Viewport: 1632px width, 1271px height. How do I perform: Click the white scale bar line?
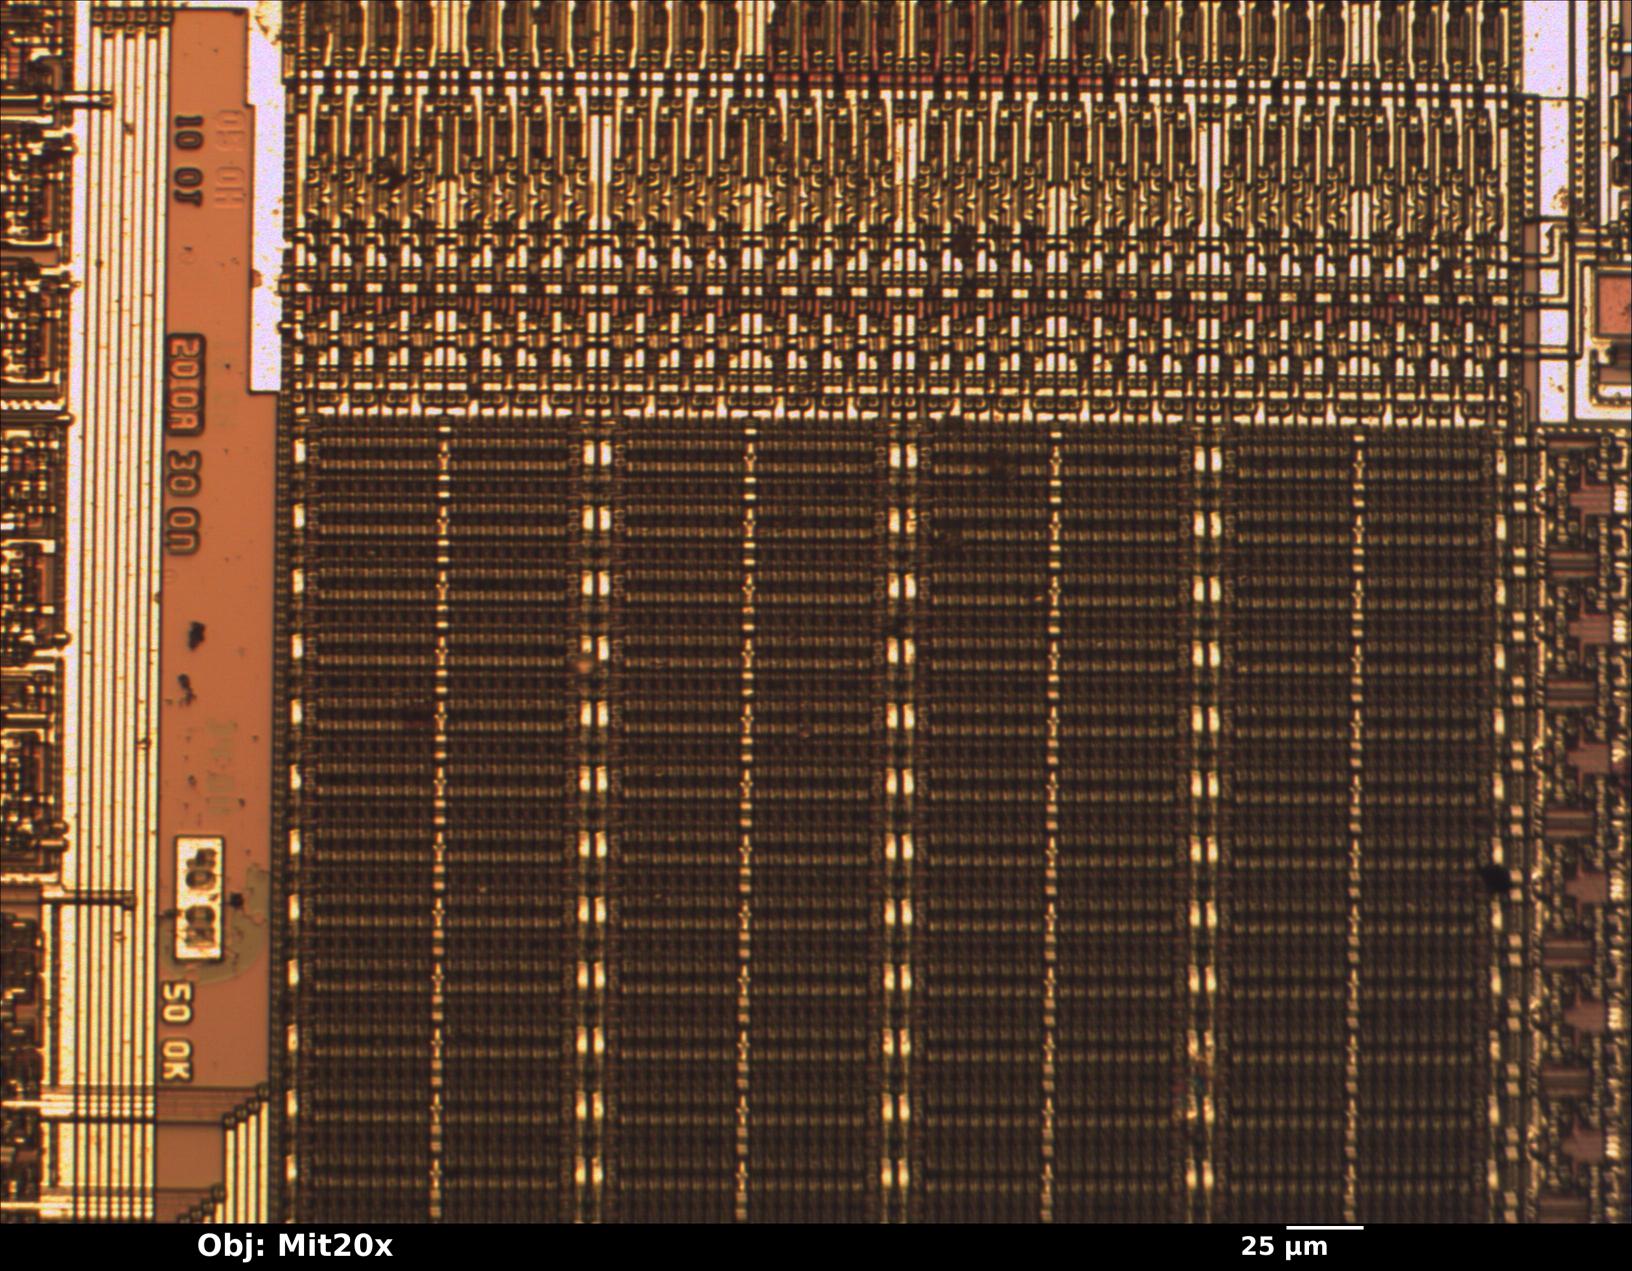point(1324,1226)
